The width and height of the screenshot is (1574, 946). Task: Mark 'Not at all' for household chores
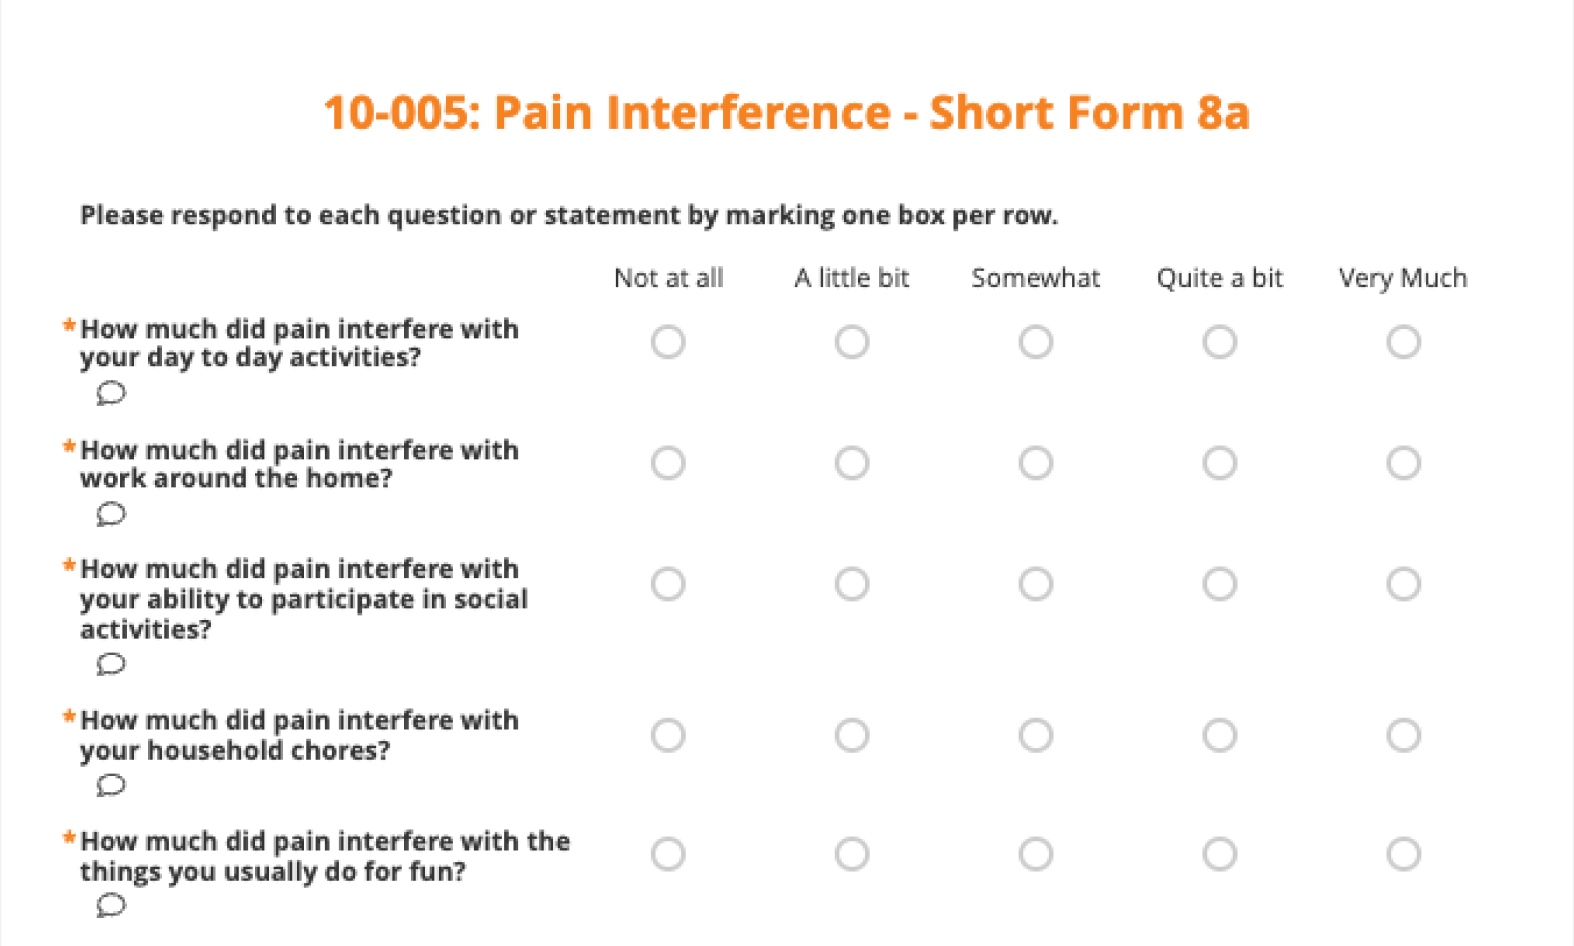668,735
